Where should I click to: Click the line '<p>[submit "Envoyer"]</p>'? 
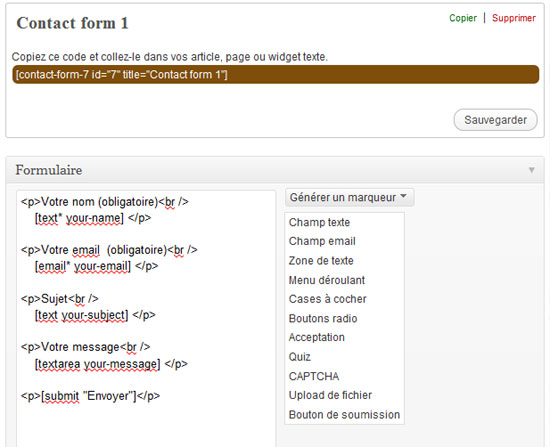click(x=90, y=396)
